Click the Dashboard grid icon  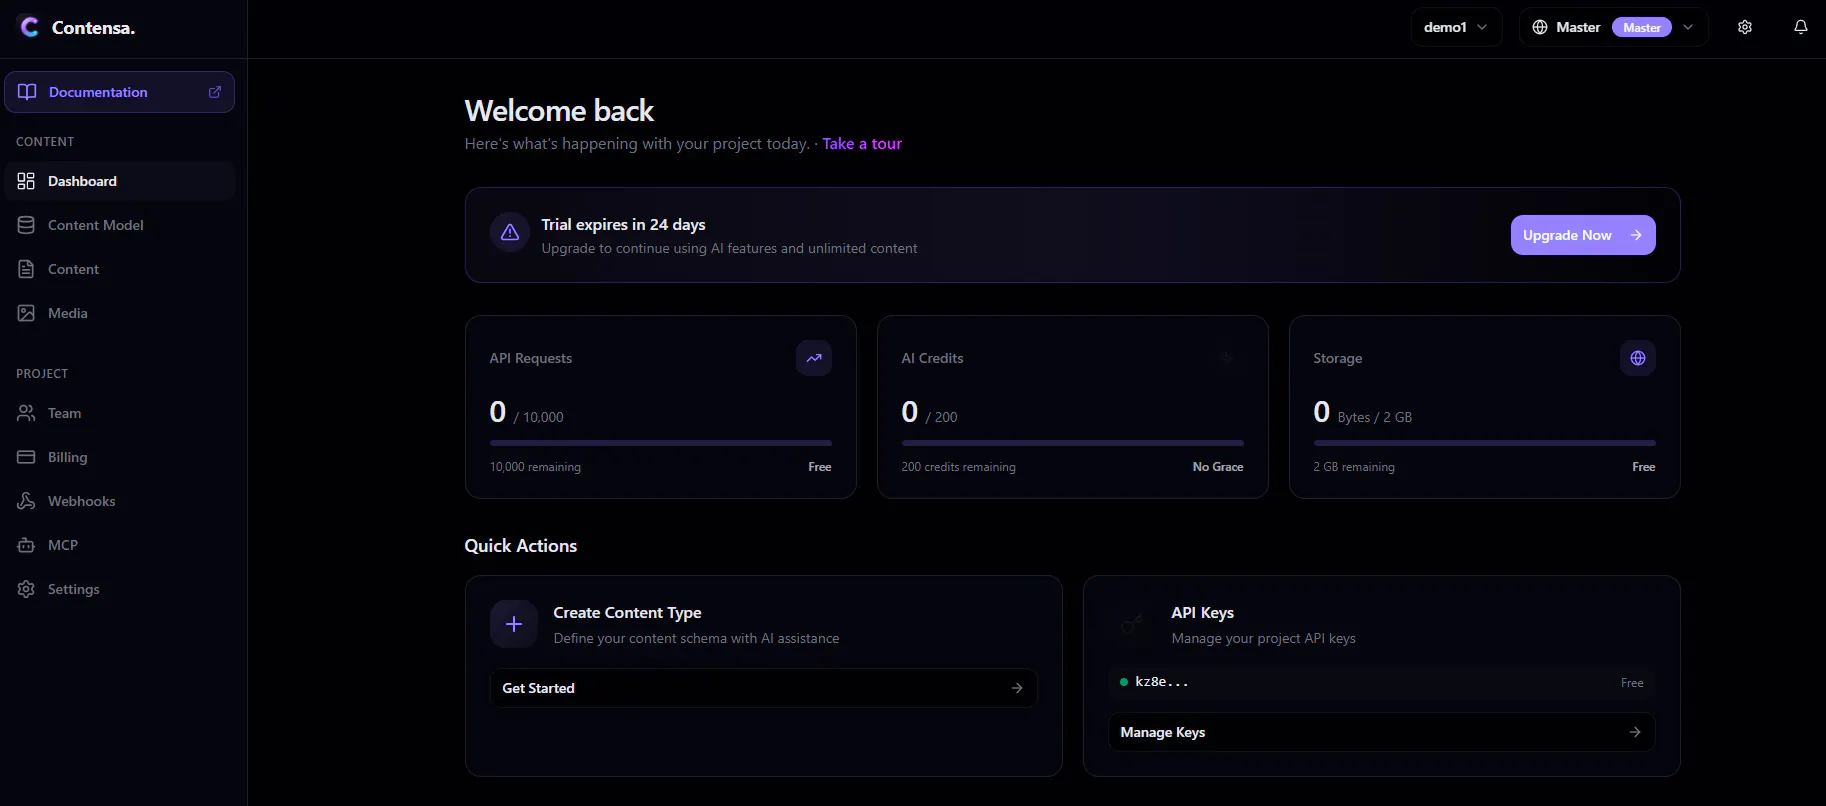(x=26, y=181)
